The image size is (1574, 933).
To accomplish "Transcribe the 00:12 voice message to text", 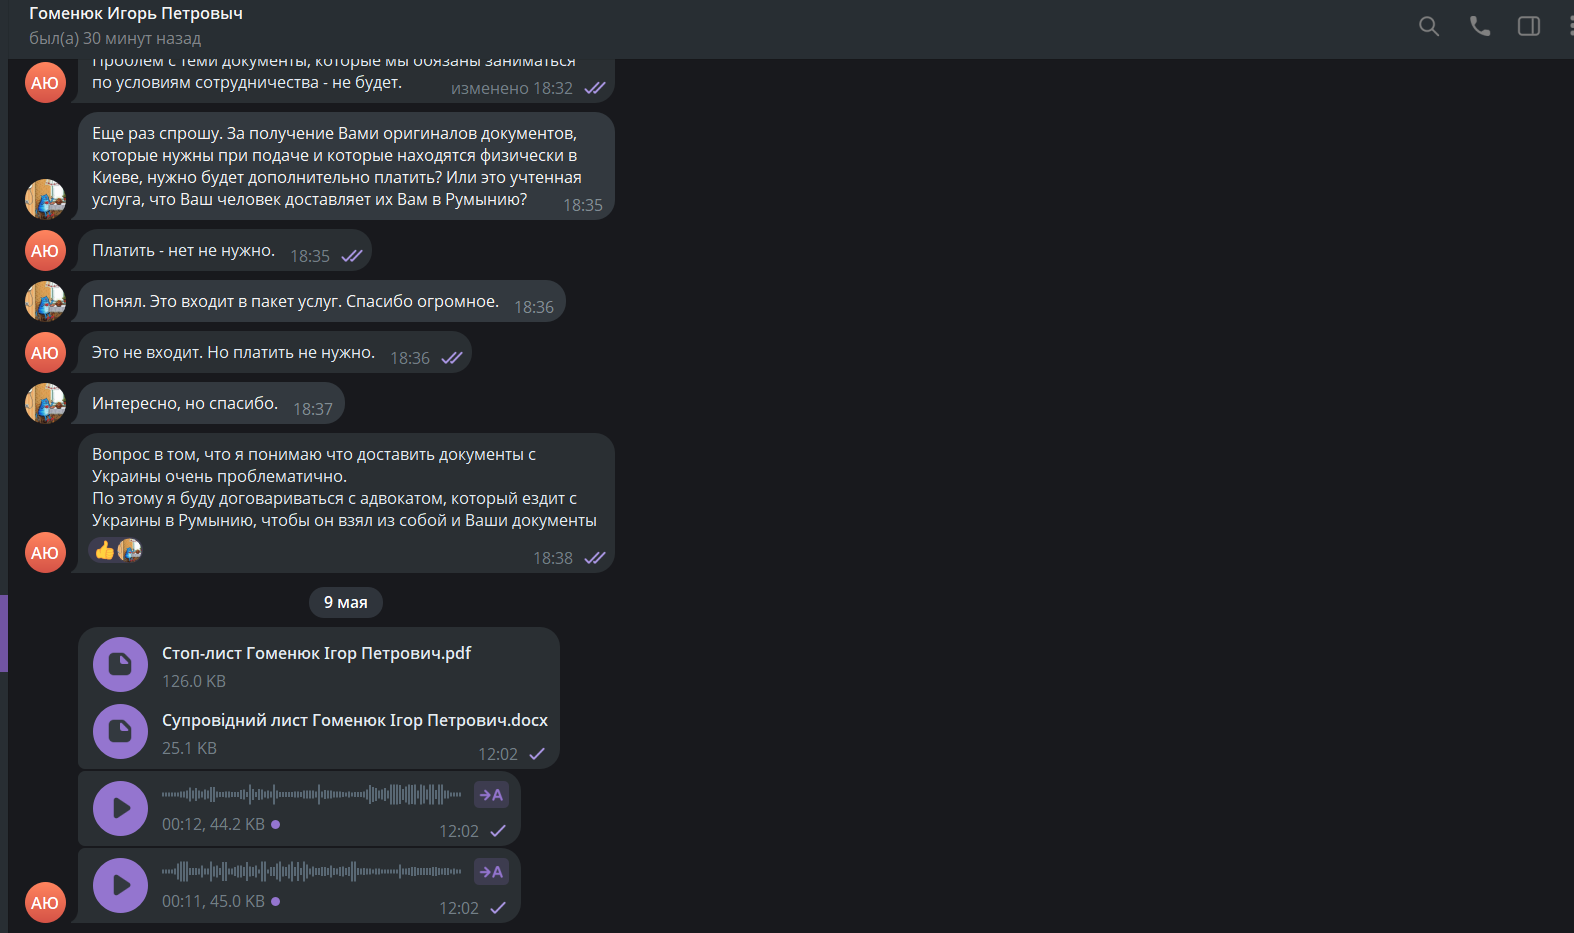I will pyautogui.click(x=491, y=795).
